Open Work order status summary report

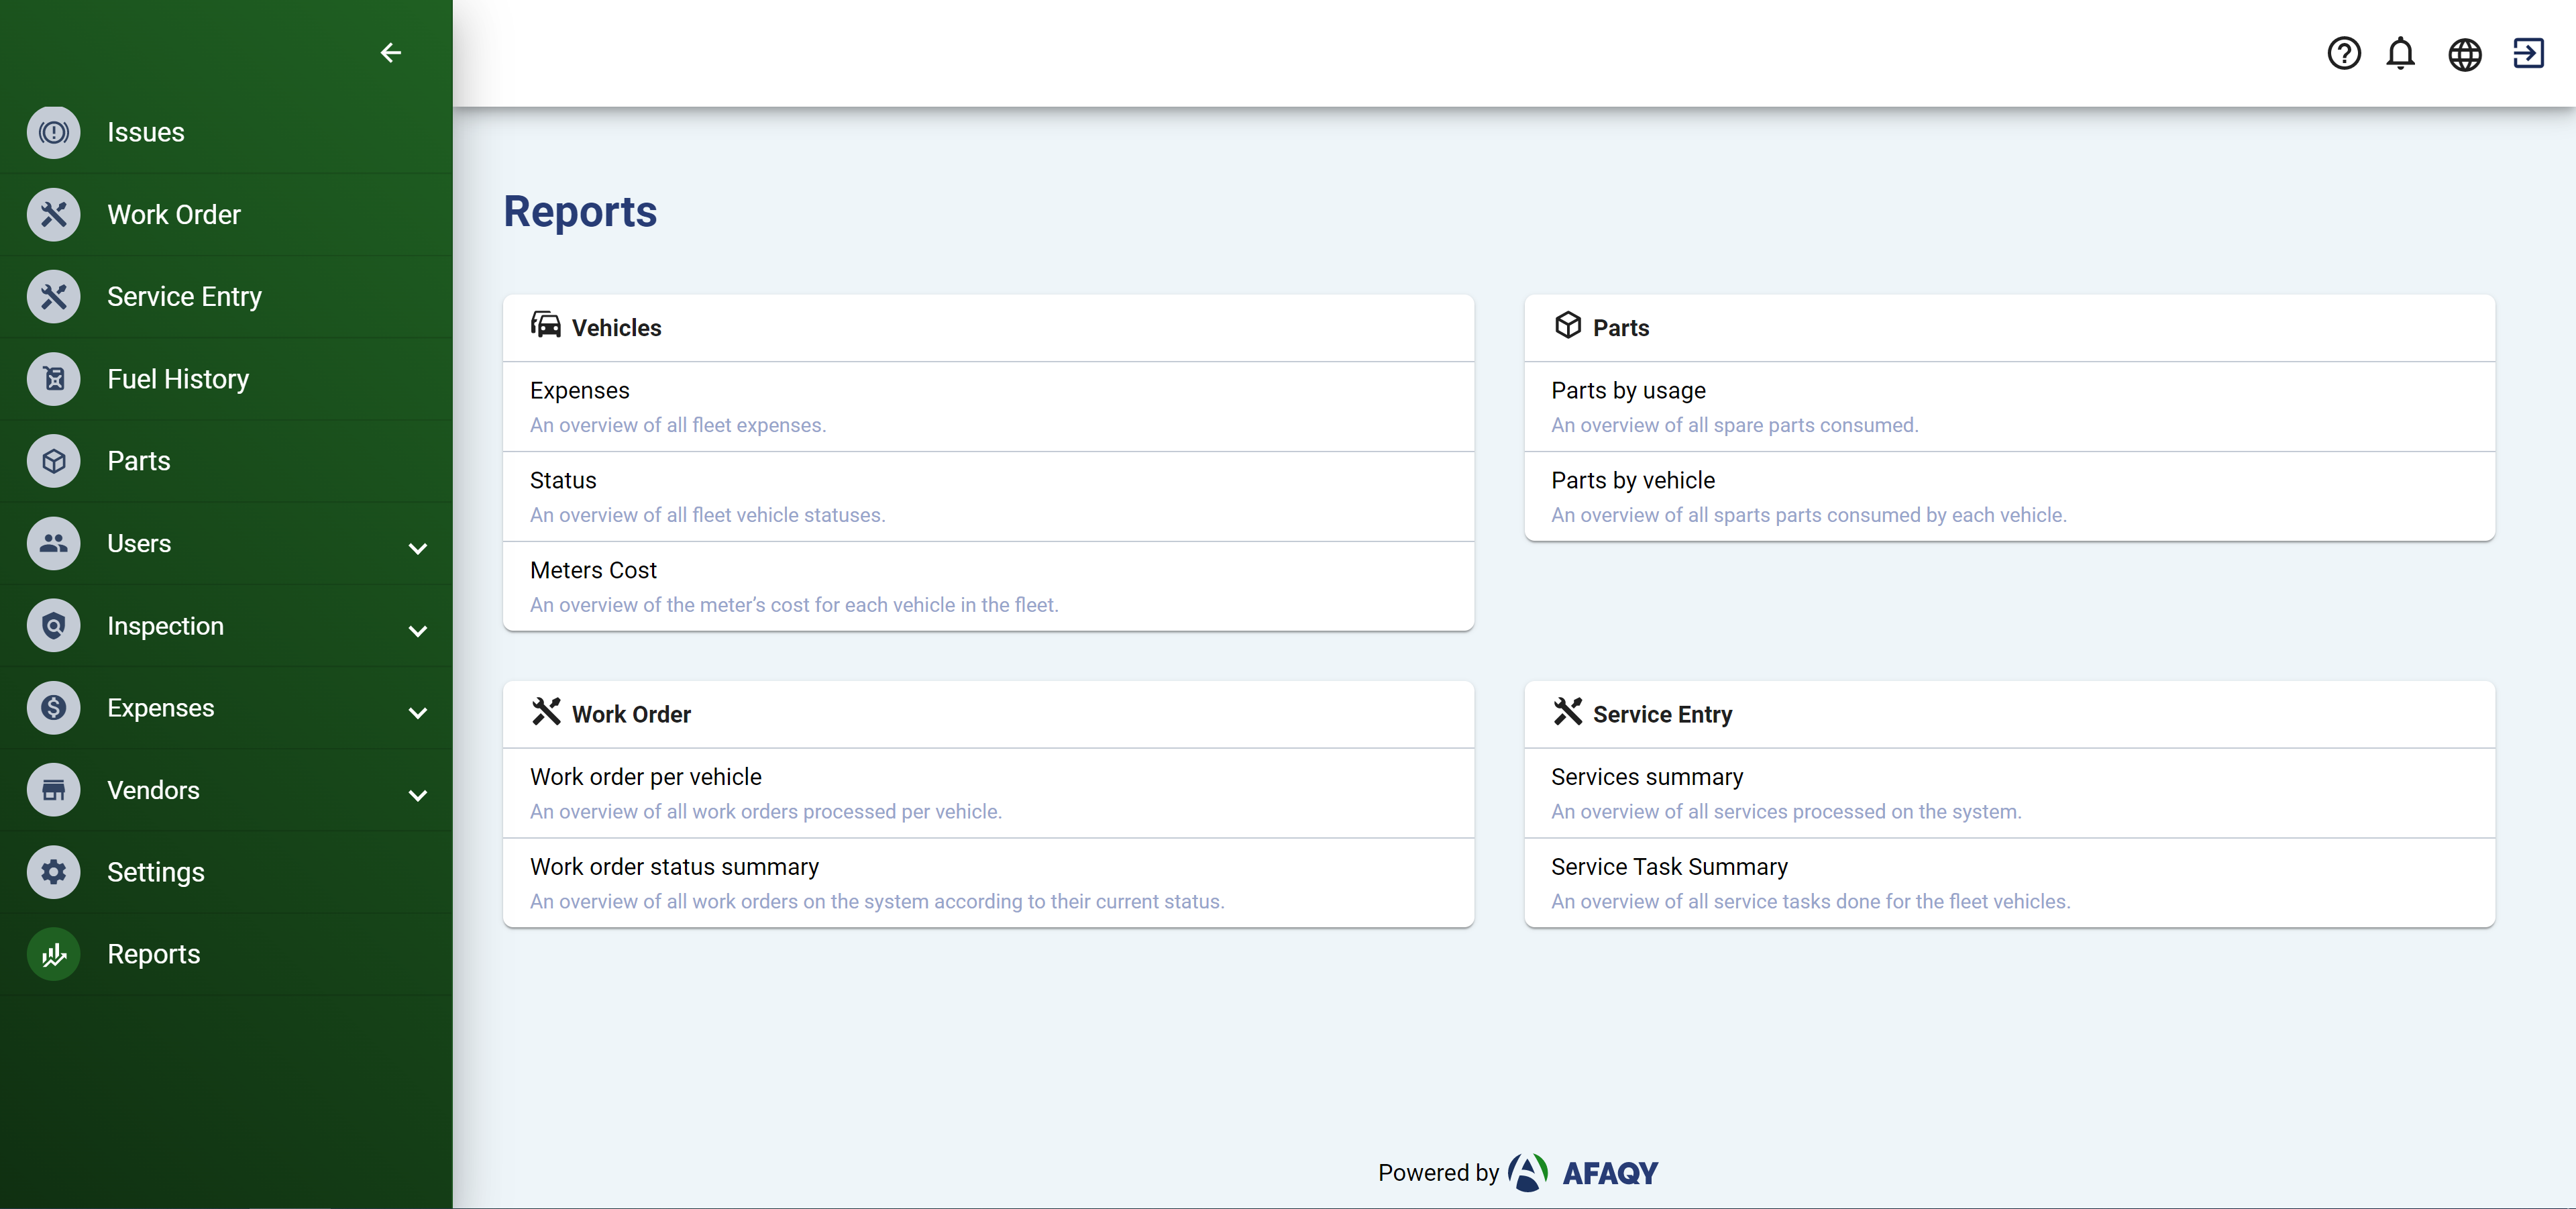pyautogui.click(x=988, y=883)
